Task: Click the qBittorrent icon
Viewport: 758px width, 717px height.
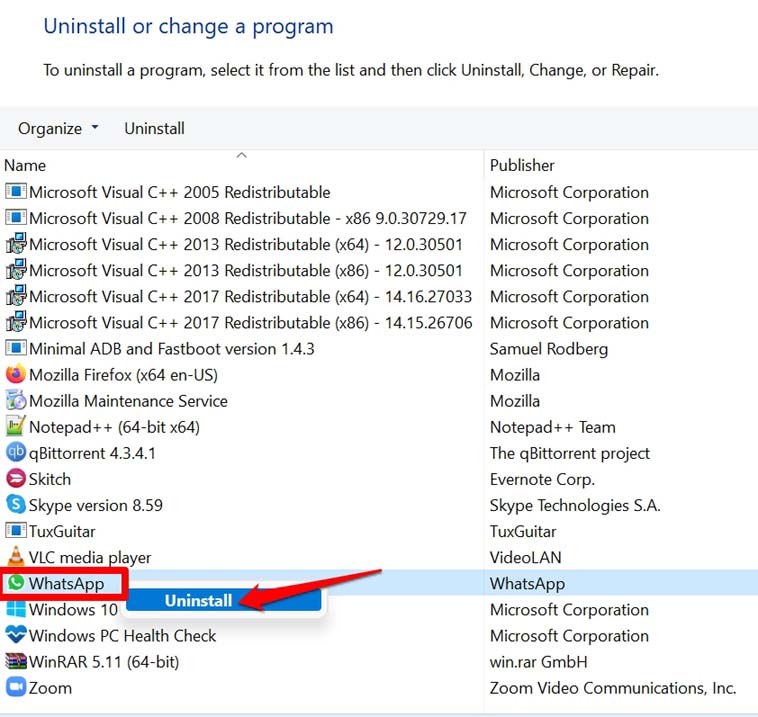Action: pyautogui.click(x=15, y=453)
